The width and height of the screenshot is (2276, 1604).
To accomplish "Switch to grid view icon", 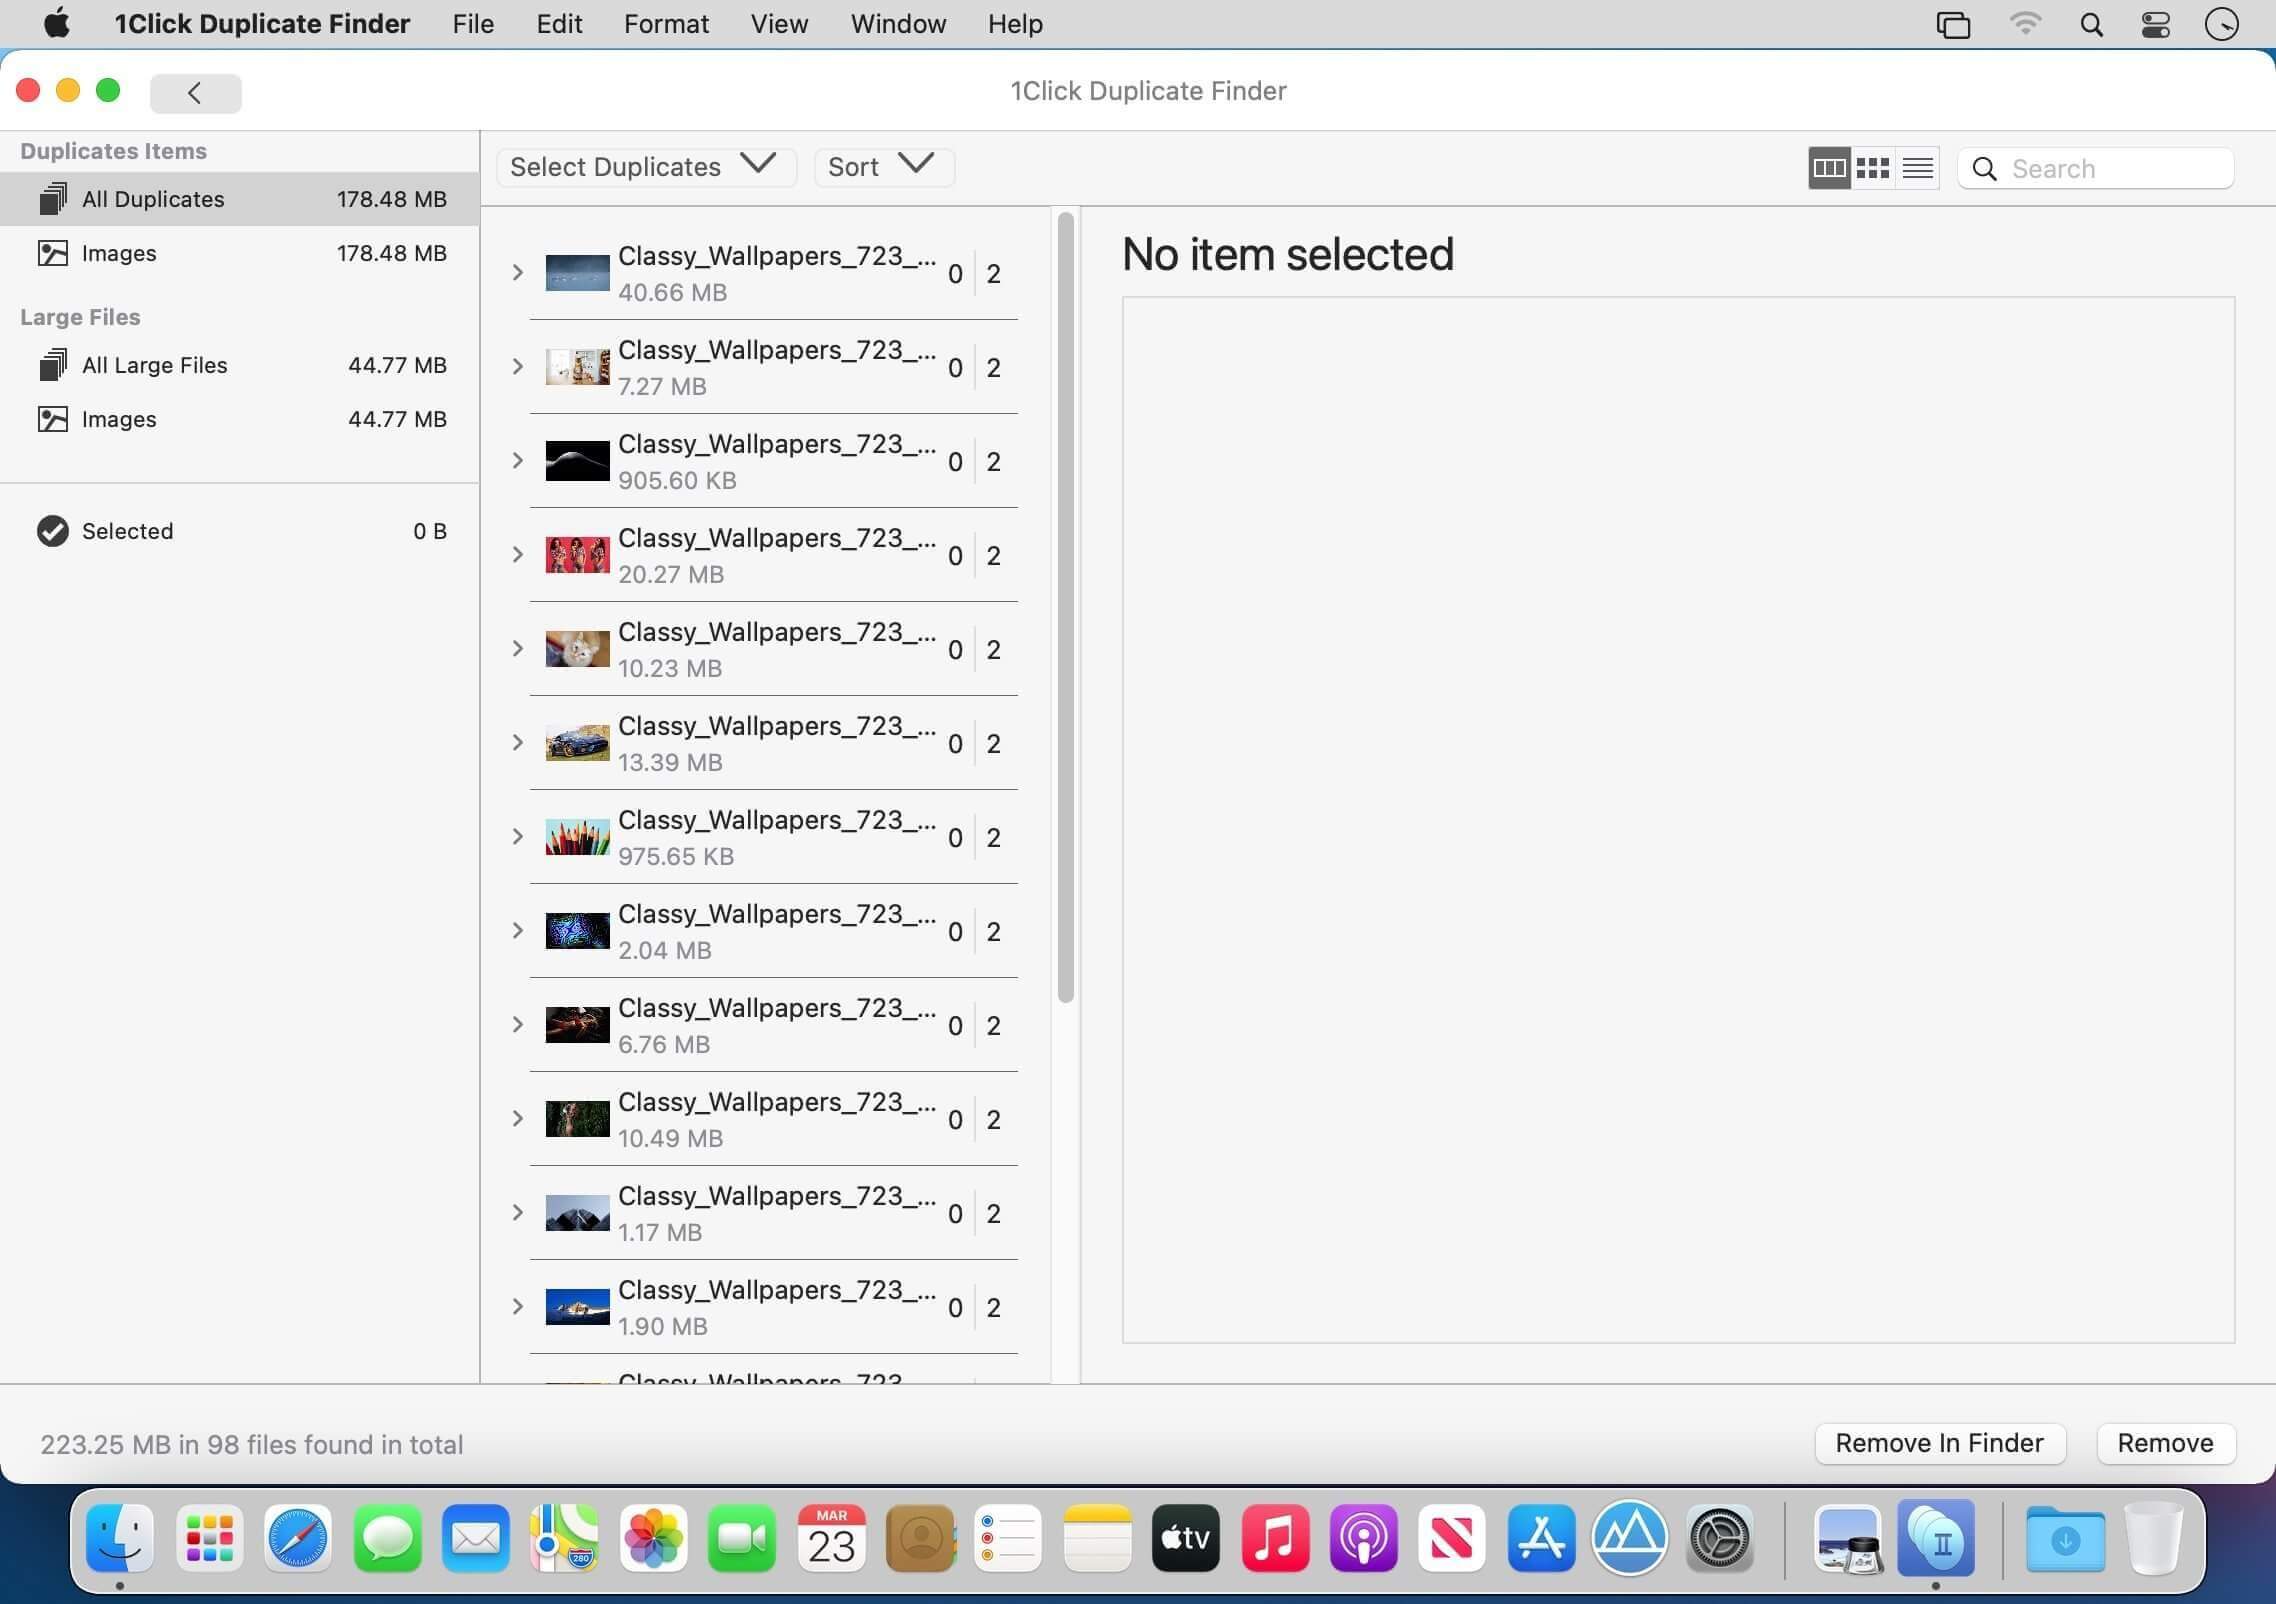I will click(1873, 168).
